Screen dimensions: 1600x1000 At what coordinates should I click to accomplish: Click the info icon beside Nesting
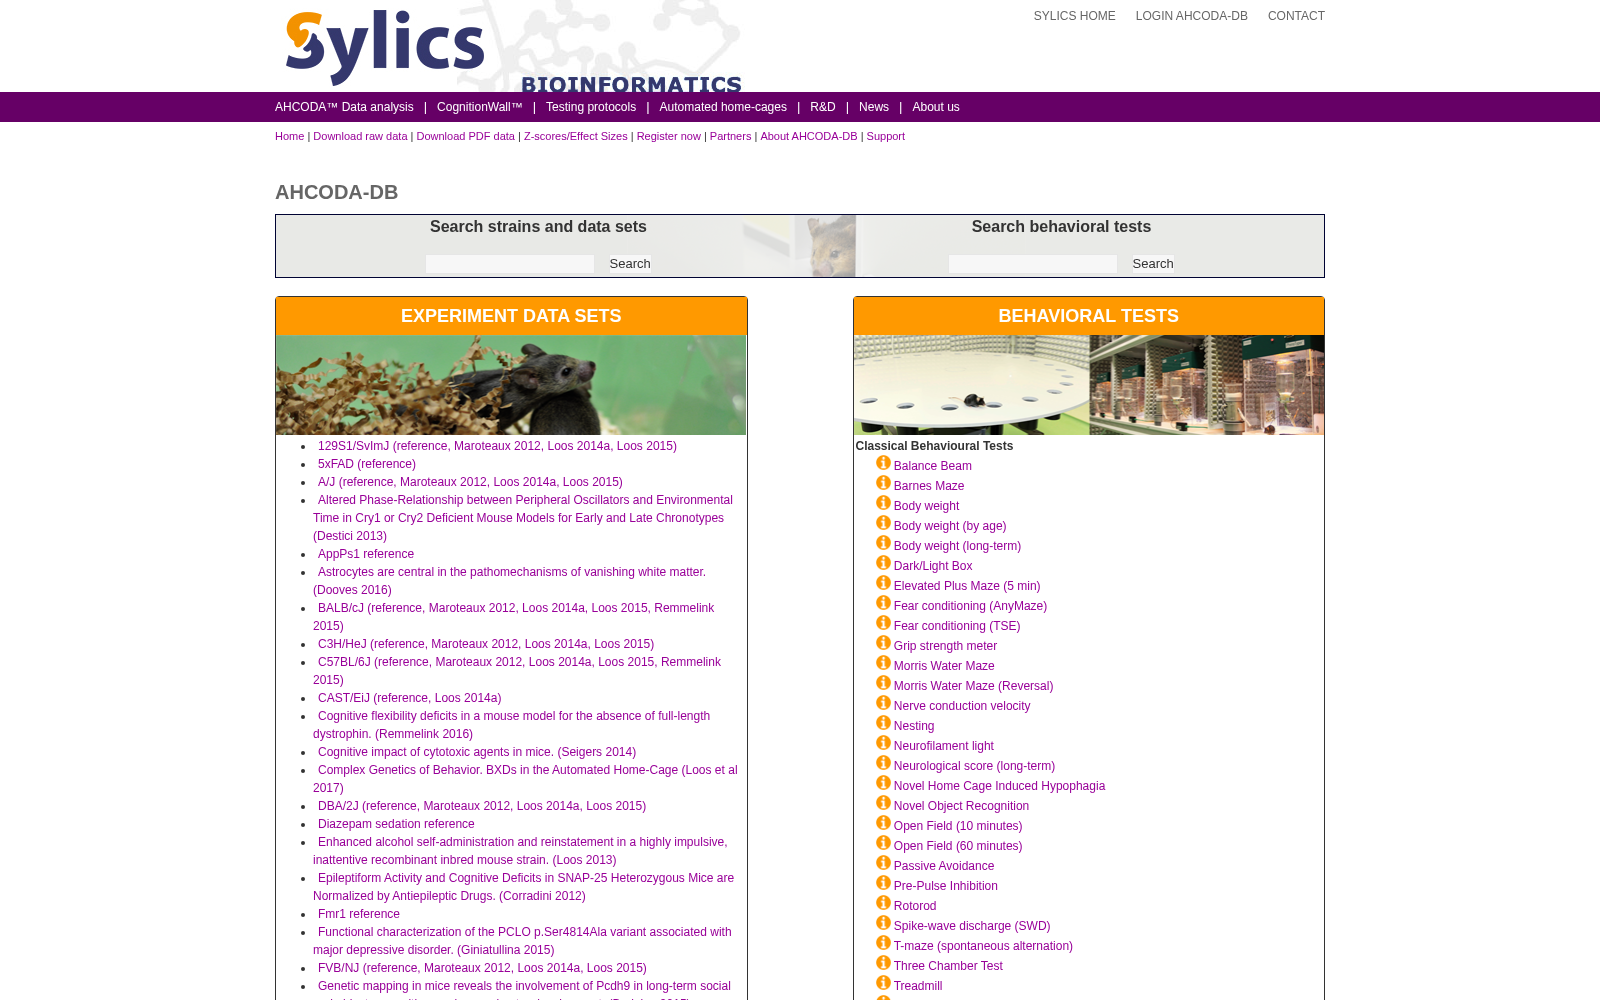click(x=883, y=723)
